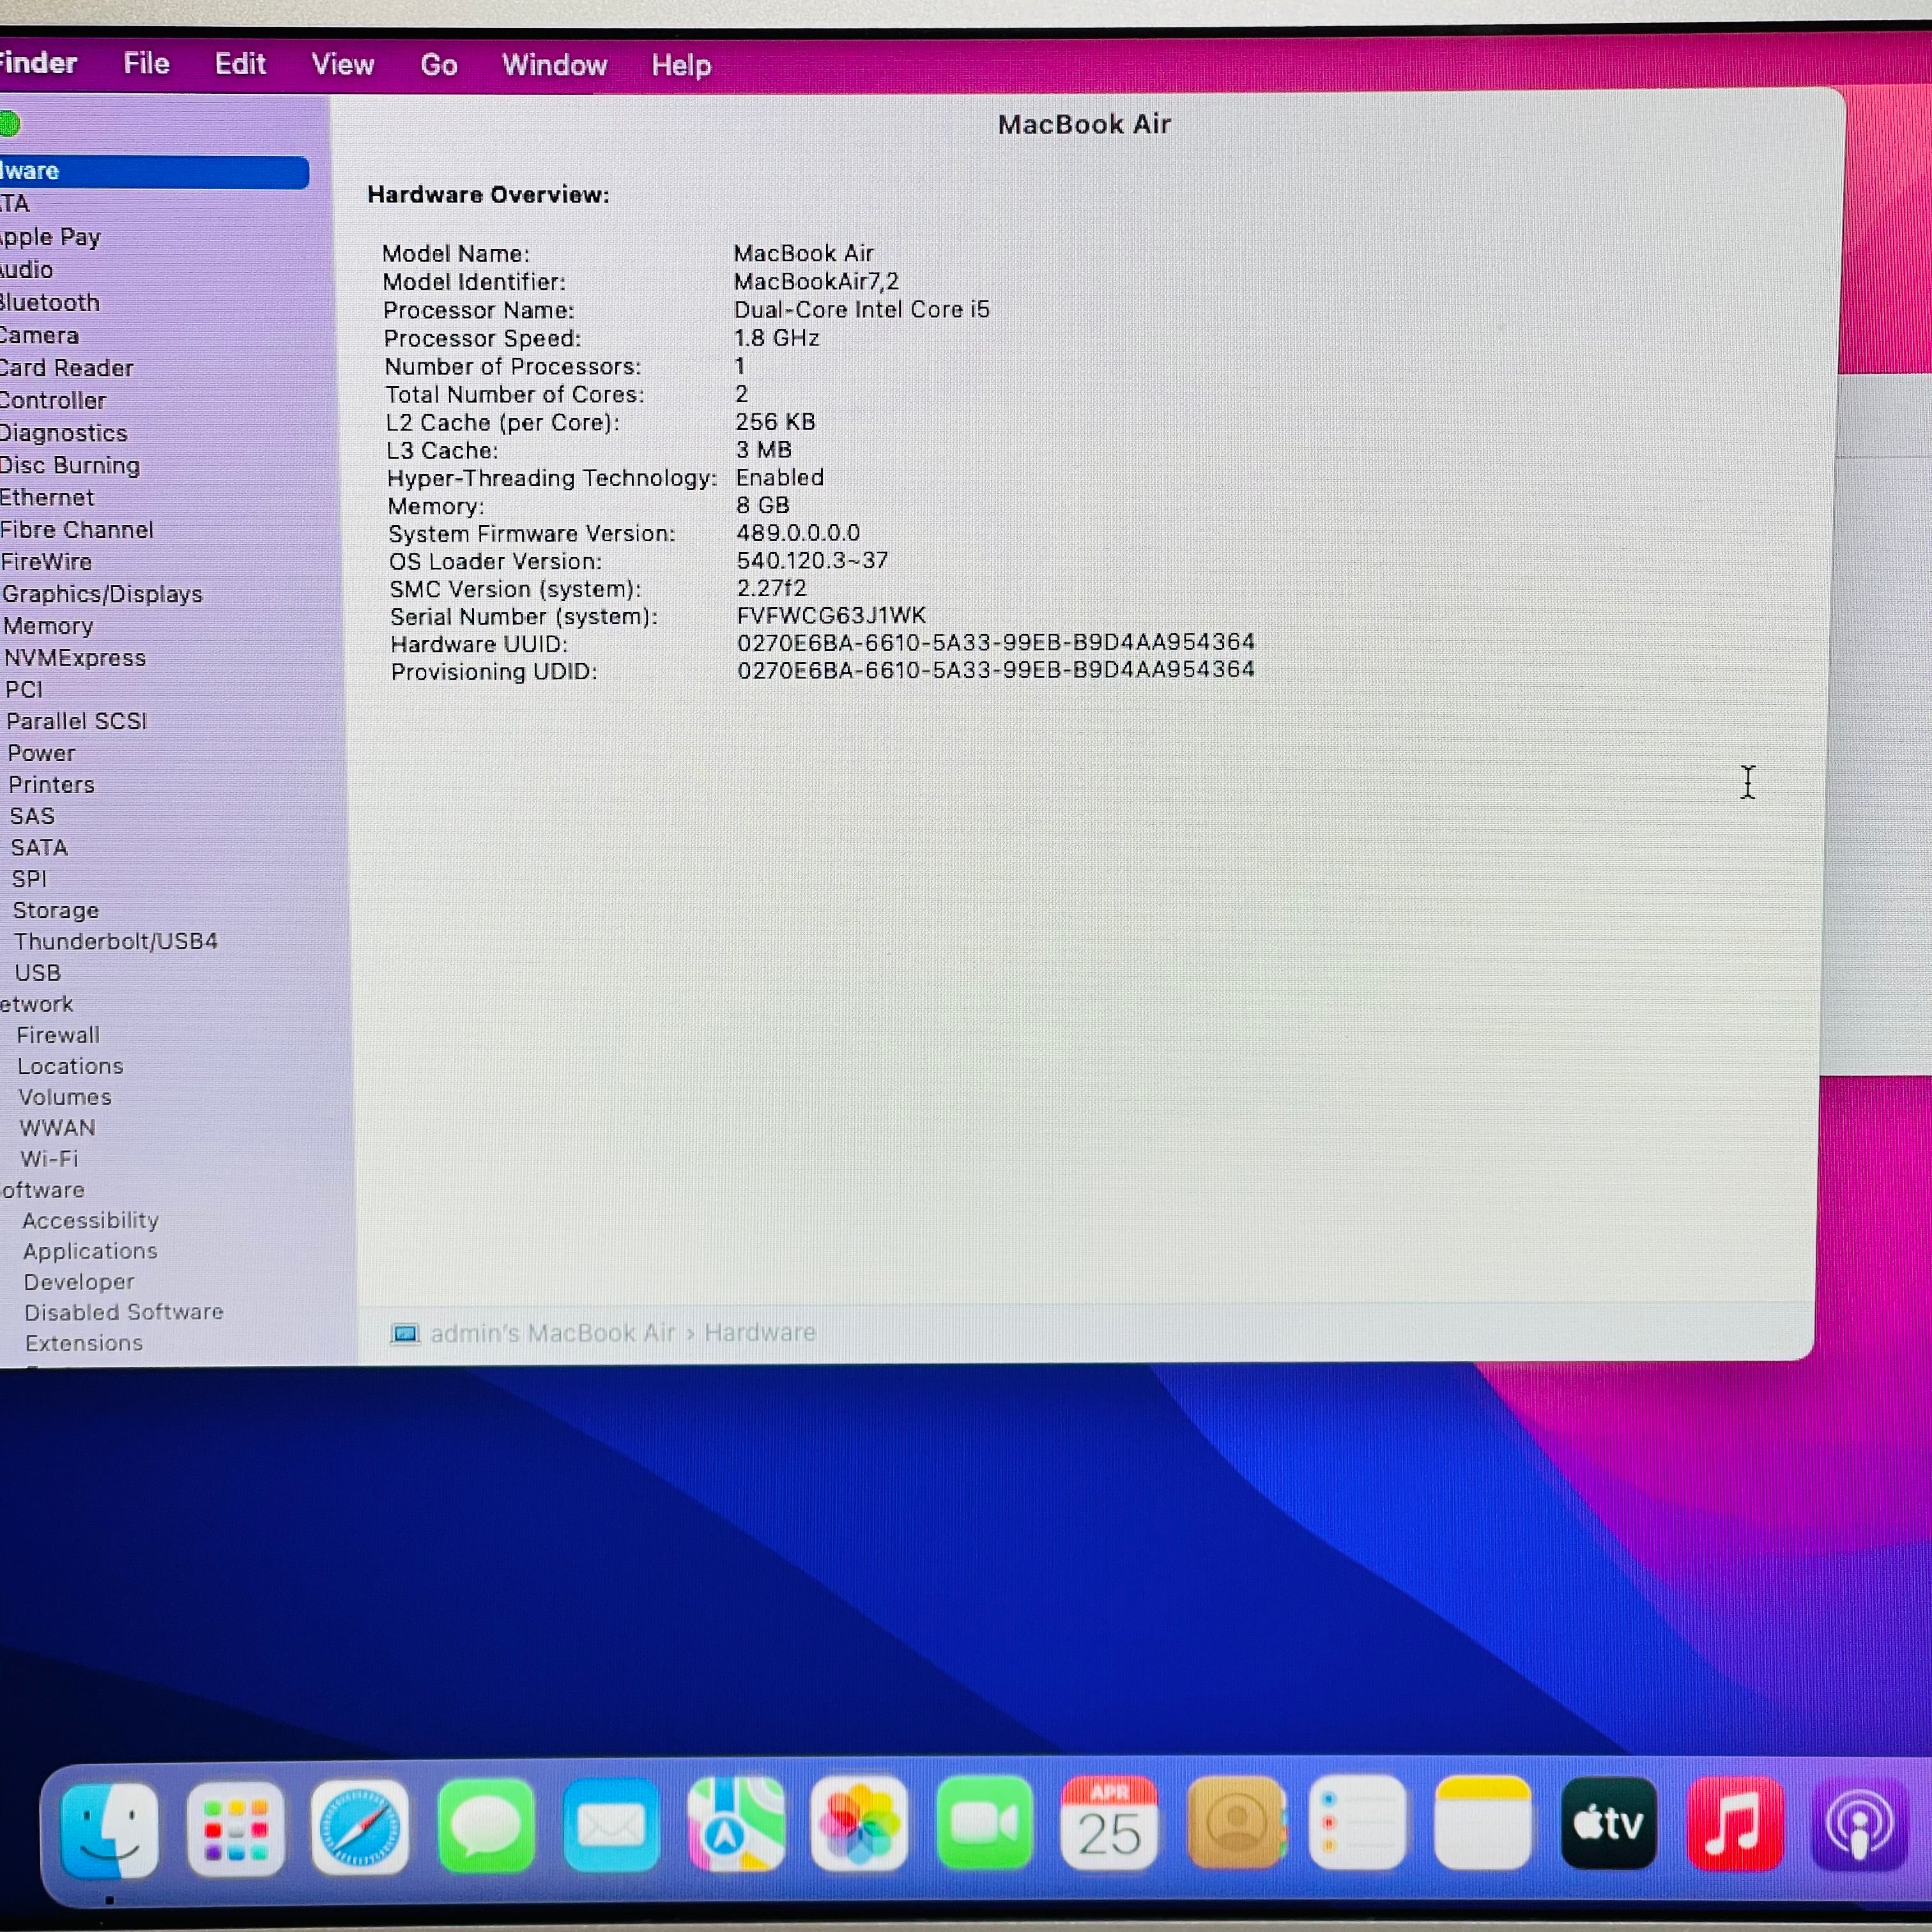Click the green zoom window button
This screenshot has height=1932, width=1932.
pos(9,124)
